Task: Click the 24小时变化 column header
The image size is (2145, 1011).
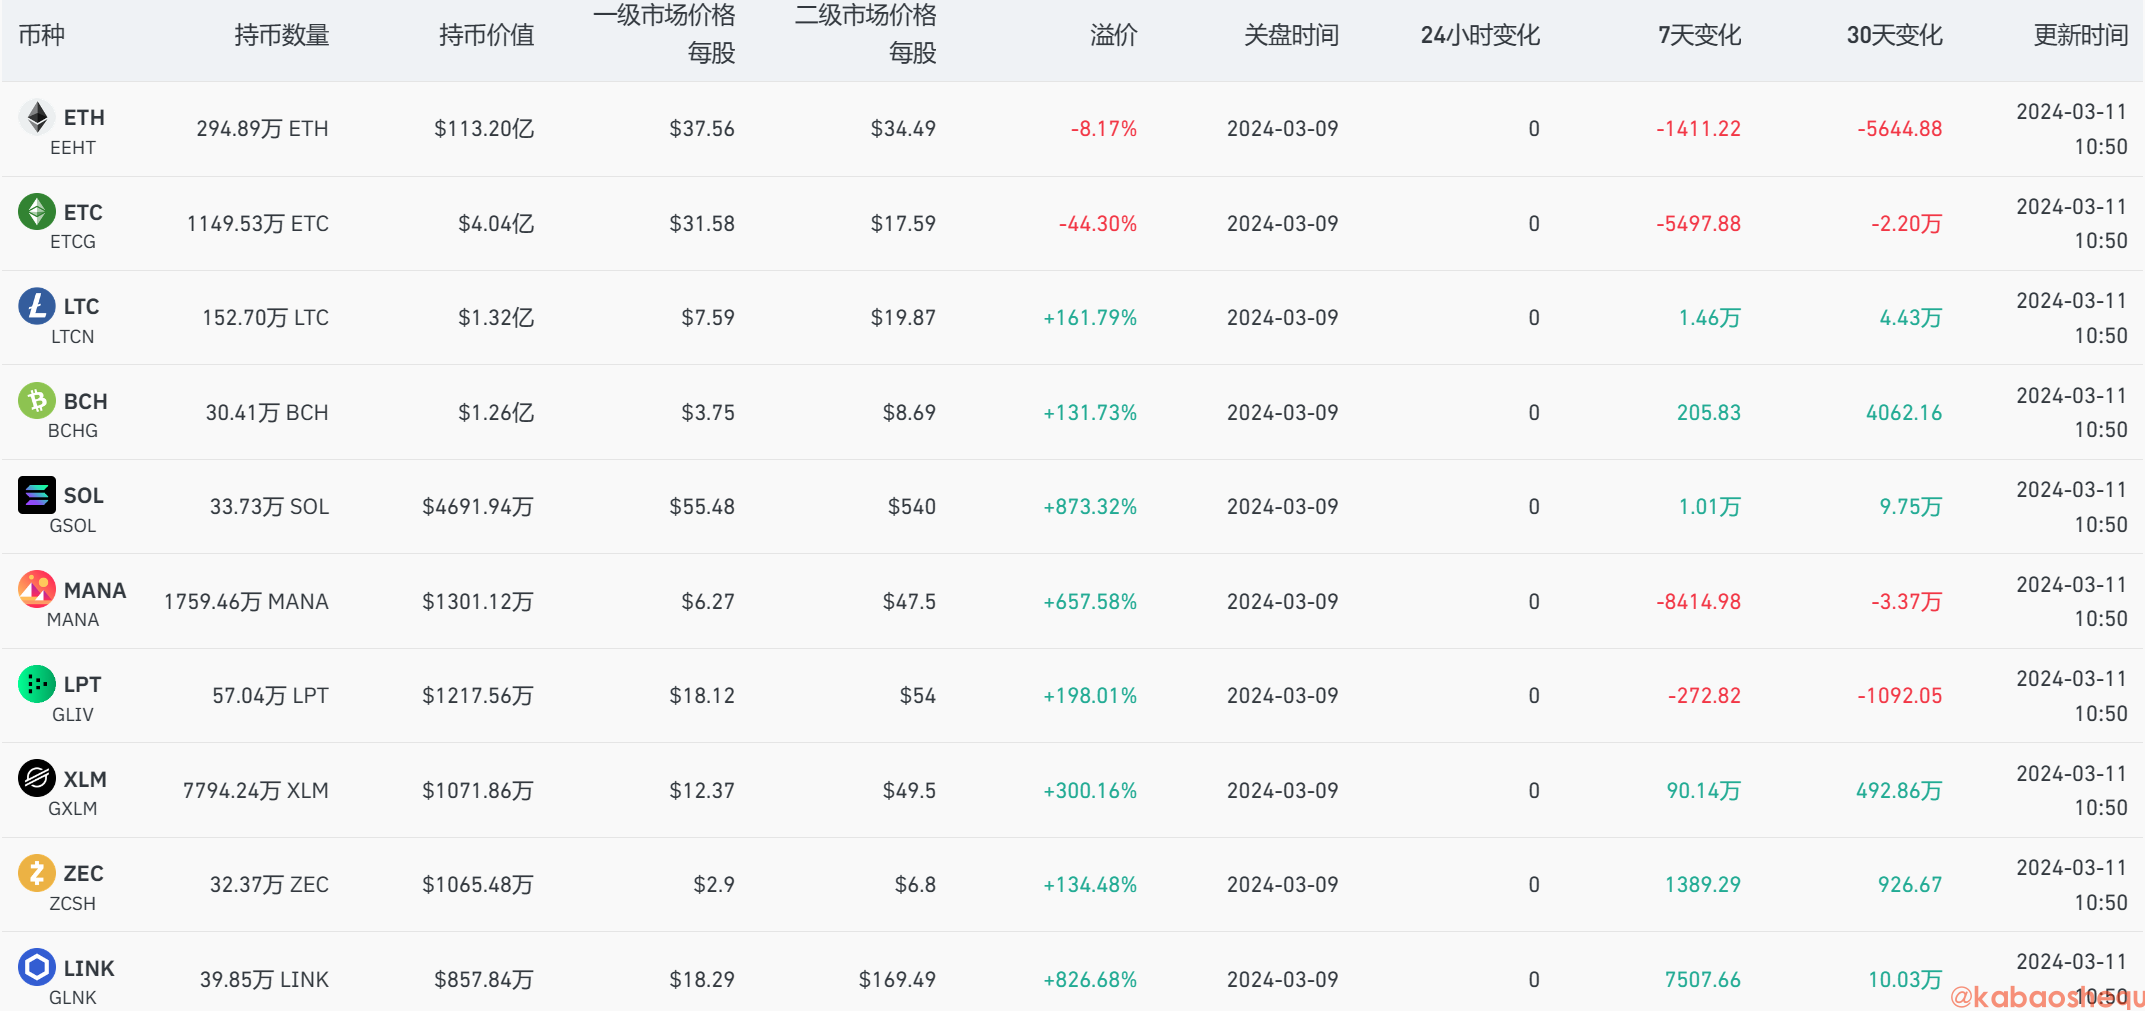Action: [x=1480, y=35]
